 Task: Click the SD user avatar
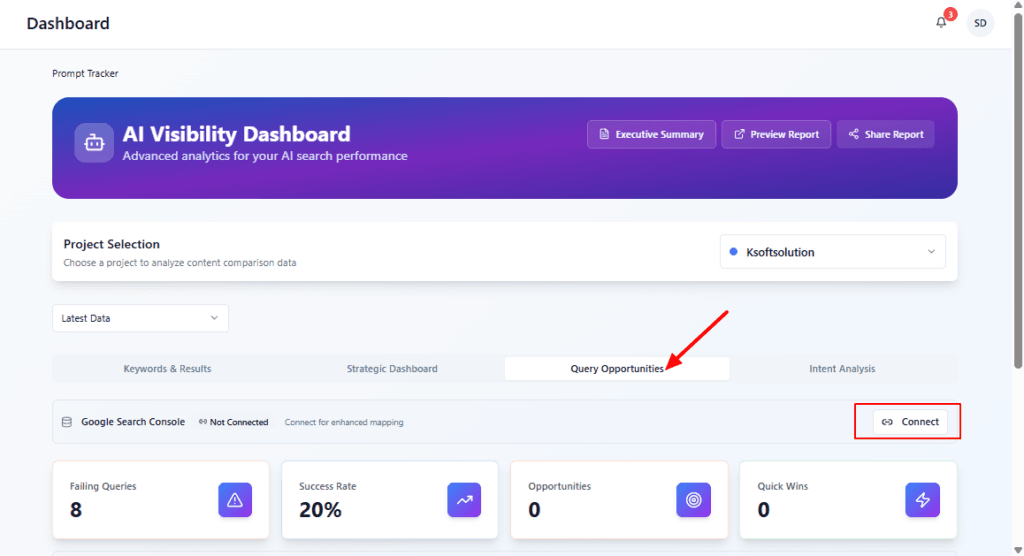coord(980,23)
